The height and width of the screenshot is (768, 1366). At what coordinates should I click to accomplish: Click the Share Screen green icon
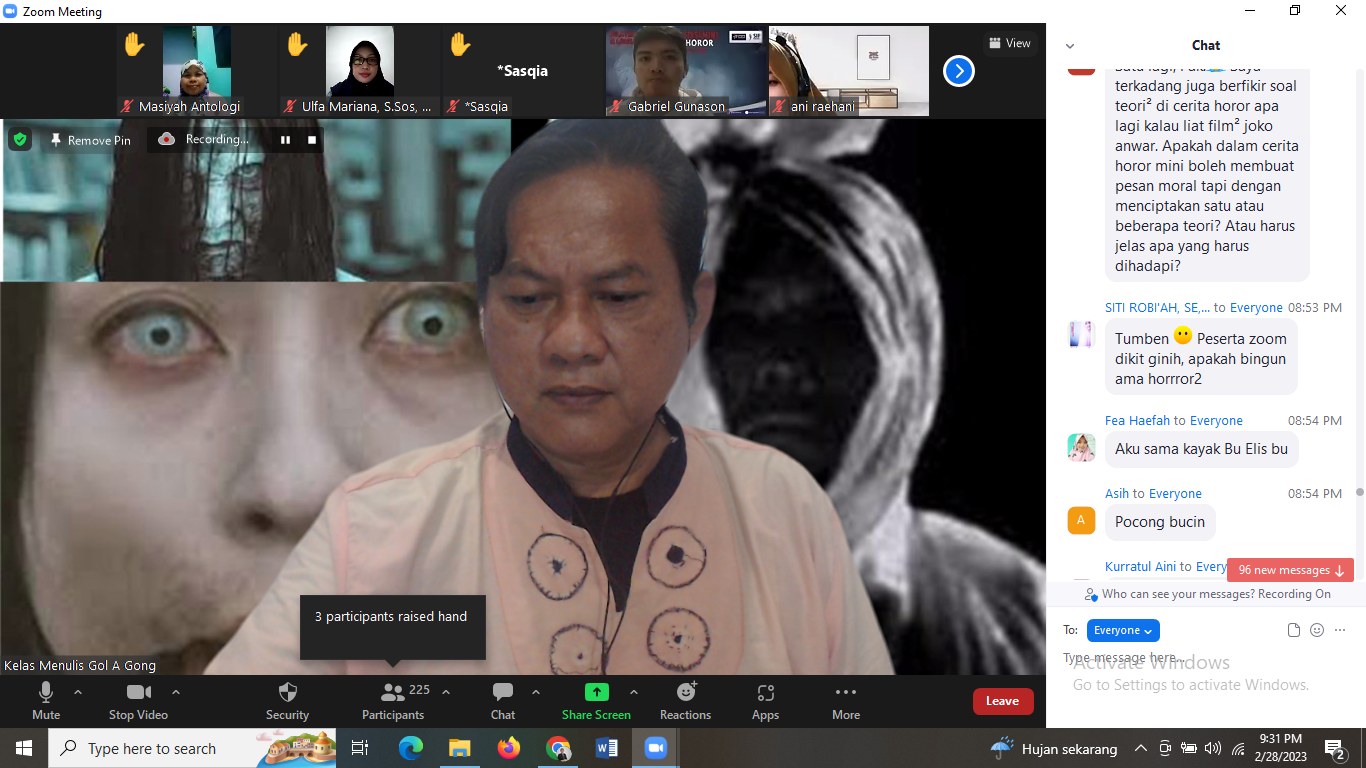[x=596, y=692]
